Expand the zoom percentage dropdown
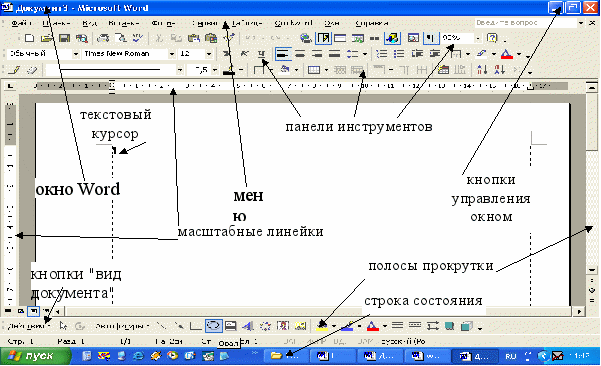601x366 pixels. [478, 38]
